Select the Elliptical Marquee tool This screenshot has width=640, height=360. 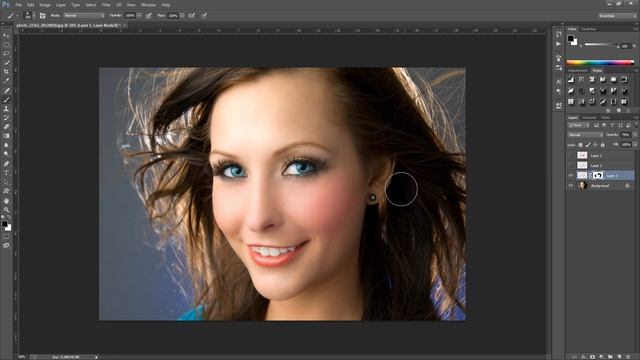point(6,45)
